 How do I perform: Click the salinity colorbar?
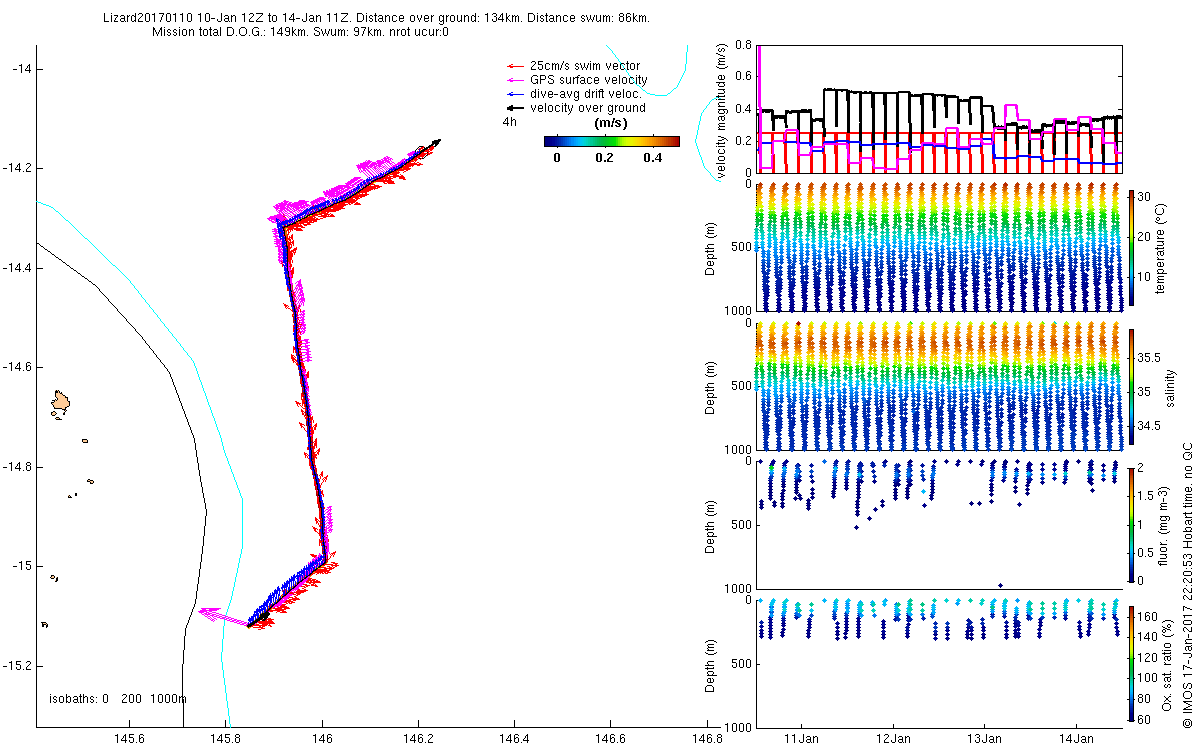(1132, 386)
